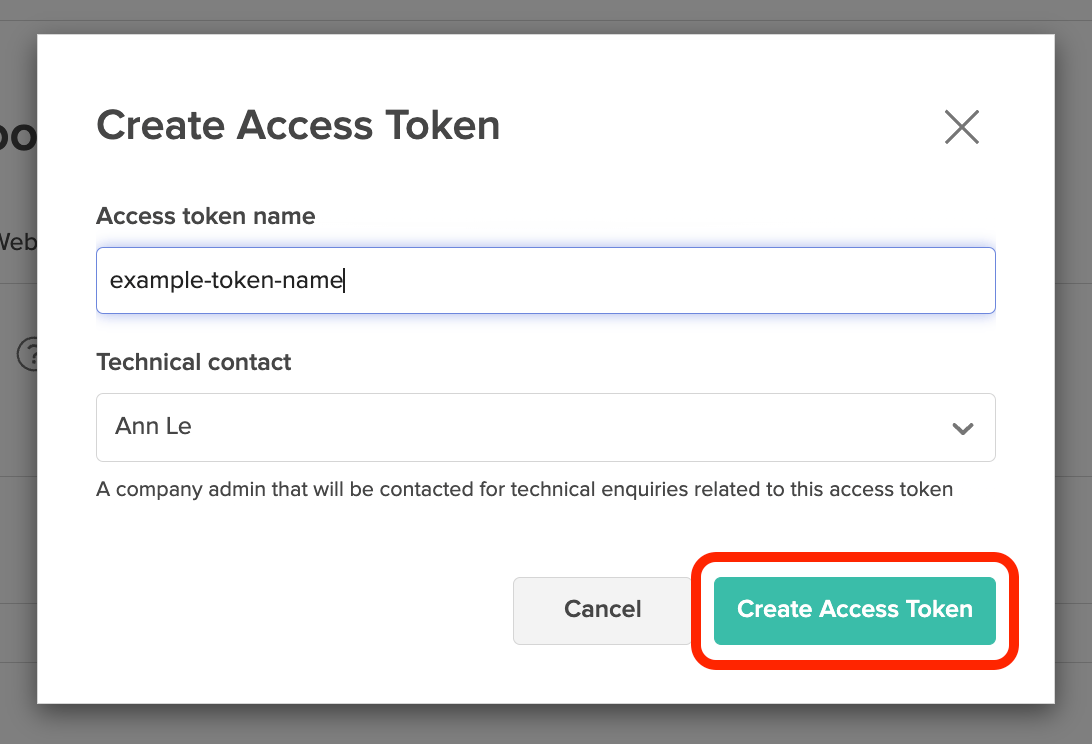Click the Technical contact label
Screen dimensions: 1092x744
(x=194, y=362)
